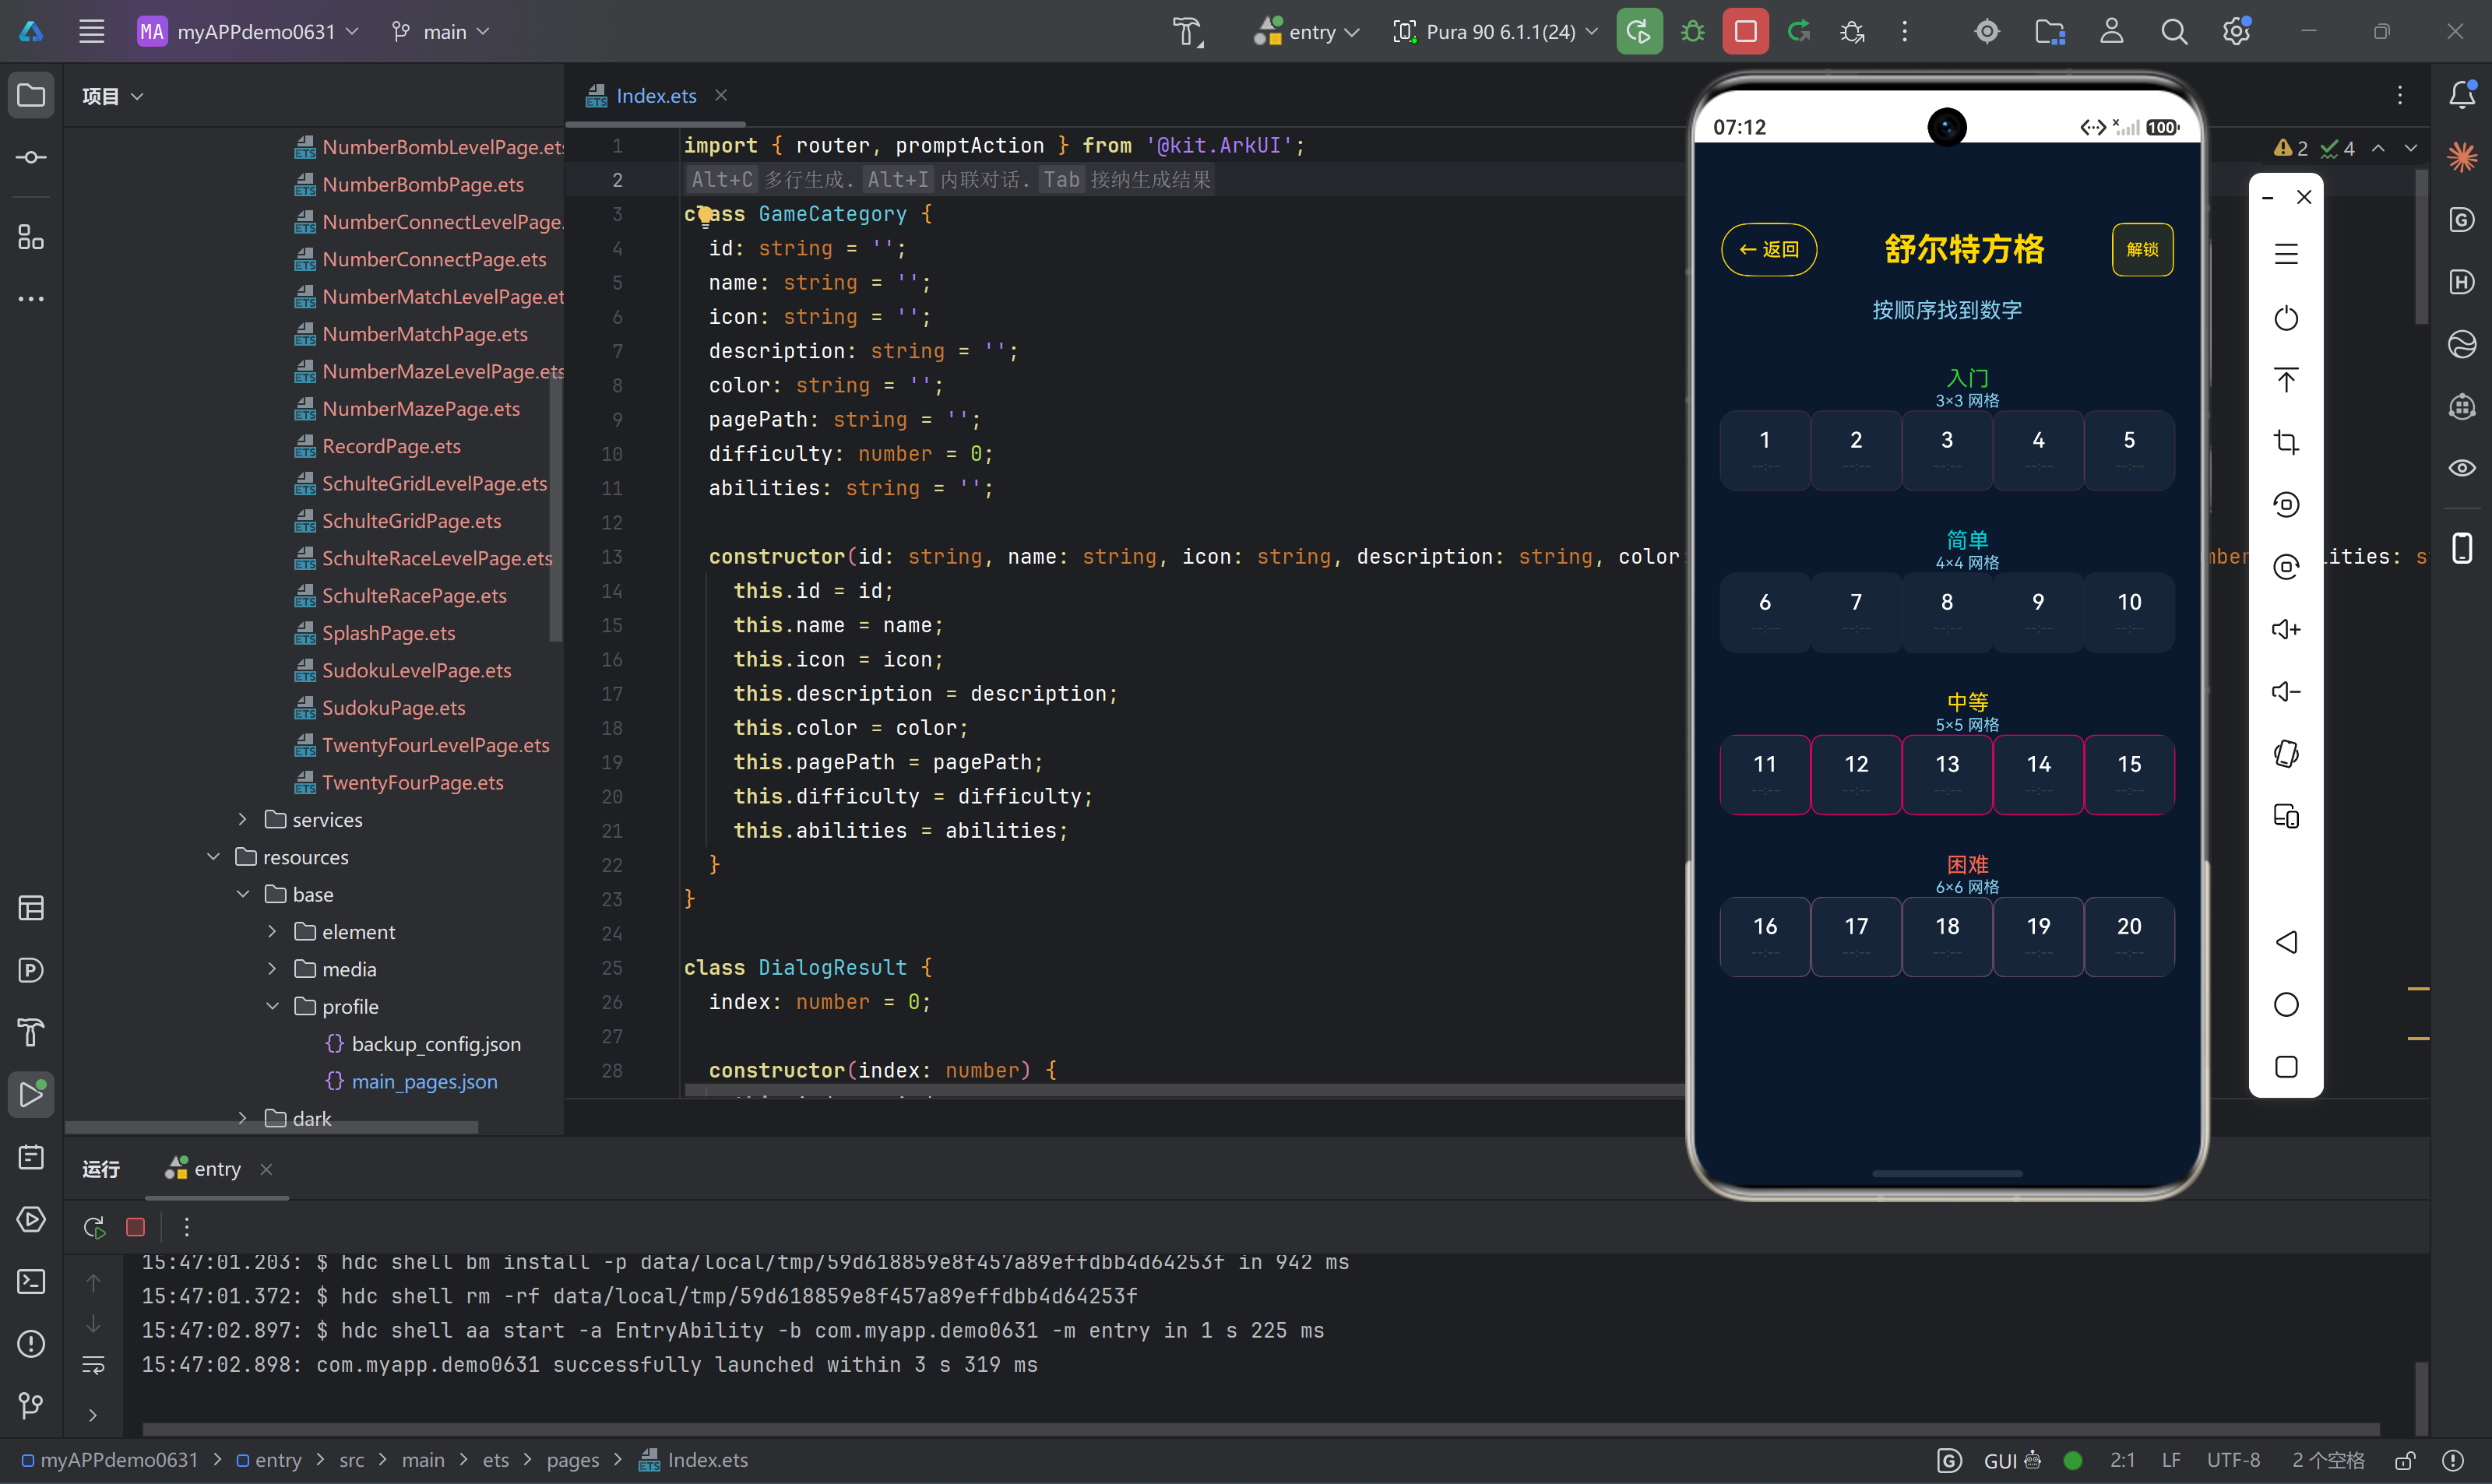Open the version control branch icon in sidebar
Screen dimensions: 2492x1484
pos(31,1405)
